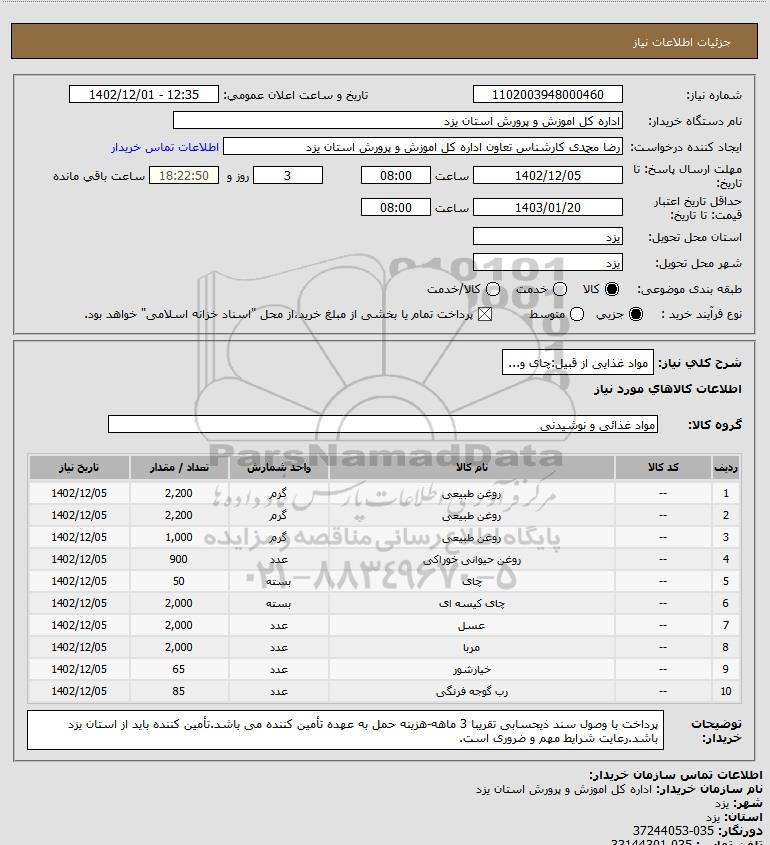The width and height of the screenshot is (770, 845).
Task: Select the کالا/خدمت radio button
Action: [492, 289]
